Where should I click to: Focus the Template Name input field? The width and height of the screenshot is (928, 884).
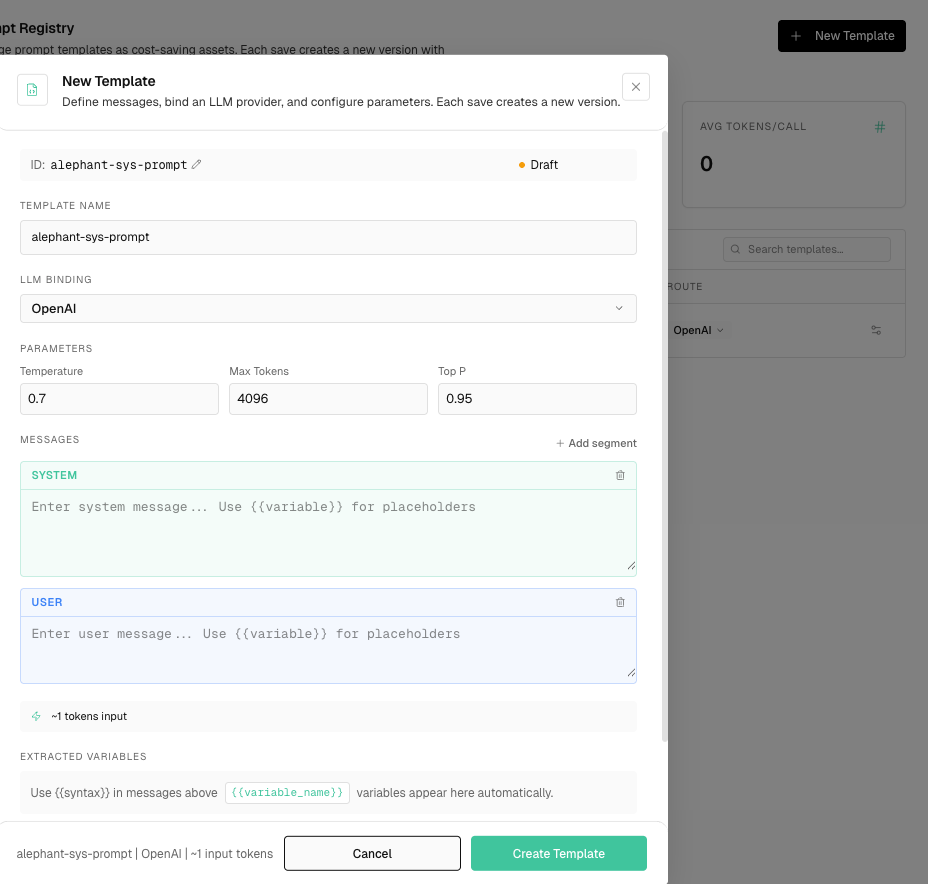tap(328, 237)
